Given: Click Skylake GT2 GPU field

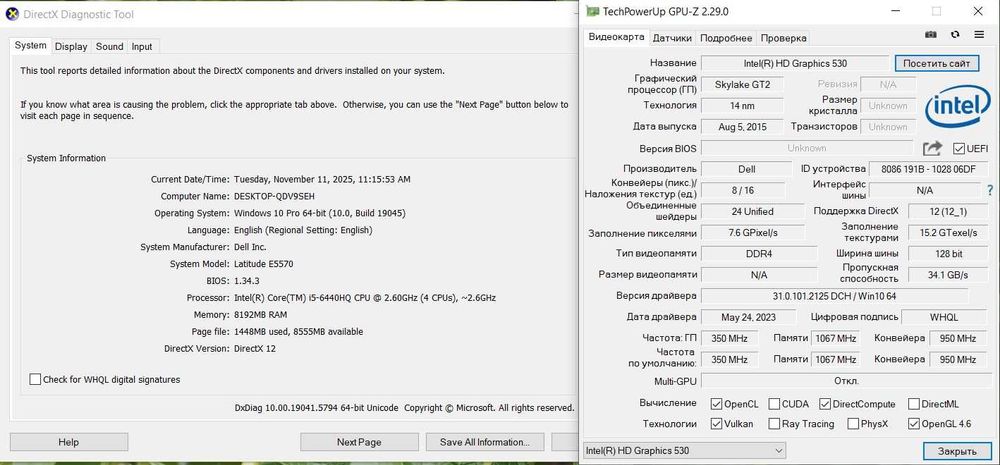Looking at the screenshot, I should 742,84.
